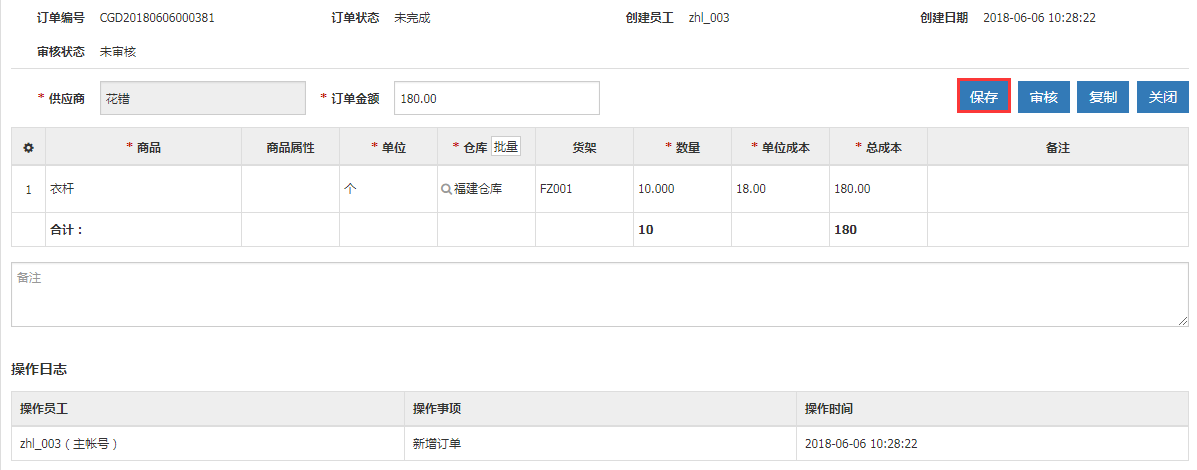Image resolution: width=1197 pixels, height=470 pixels.
Task: Click the resize handle of the 备注 textarea
Action: click(1182, 320)
